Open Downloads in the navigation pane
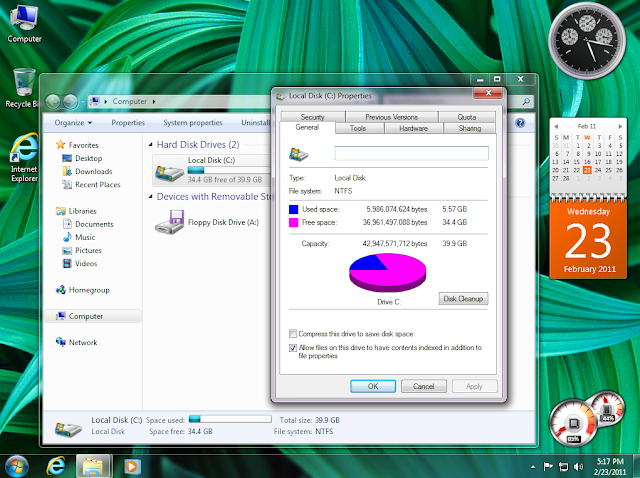The image size is (640, 478). [x=93, y=171]
